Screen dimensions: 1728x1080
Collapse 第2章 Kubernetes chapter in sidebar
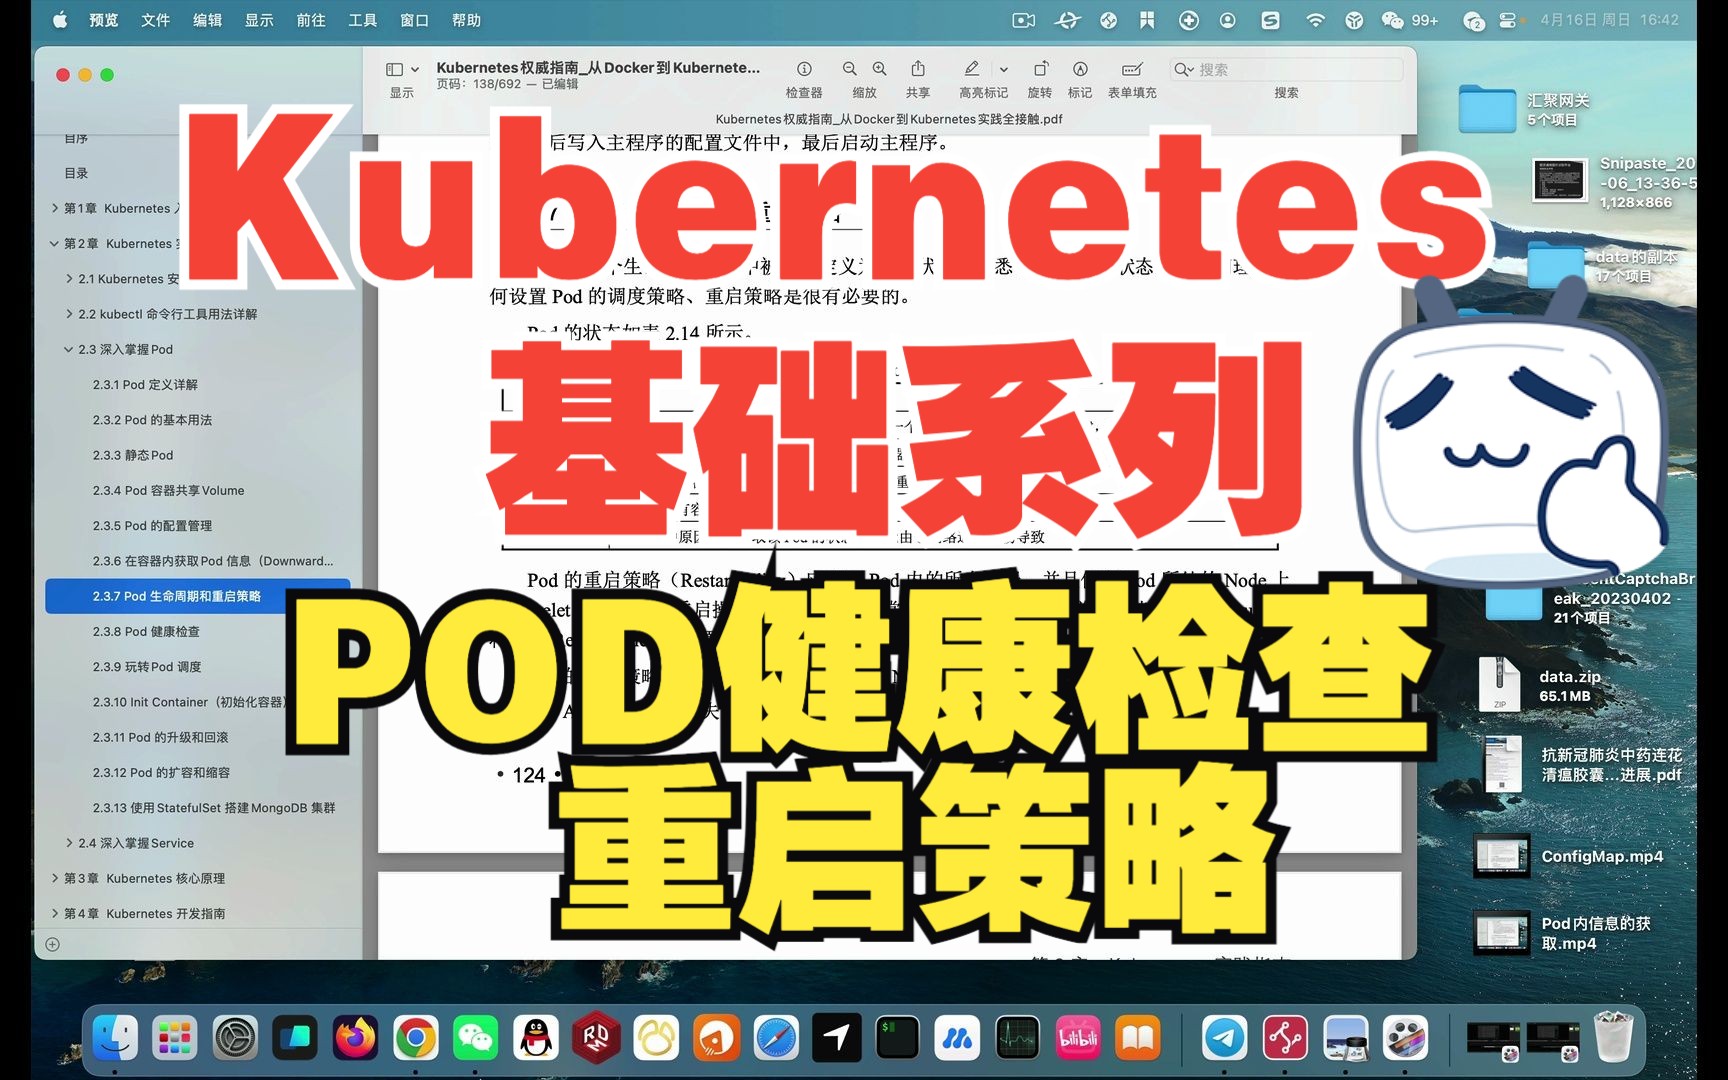click(x=55, y=243)
